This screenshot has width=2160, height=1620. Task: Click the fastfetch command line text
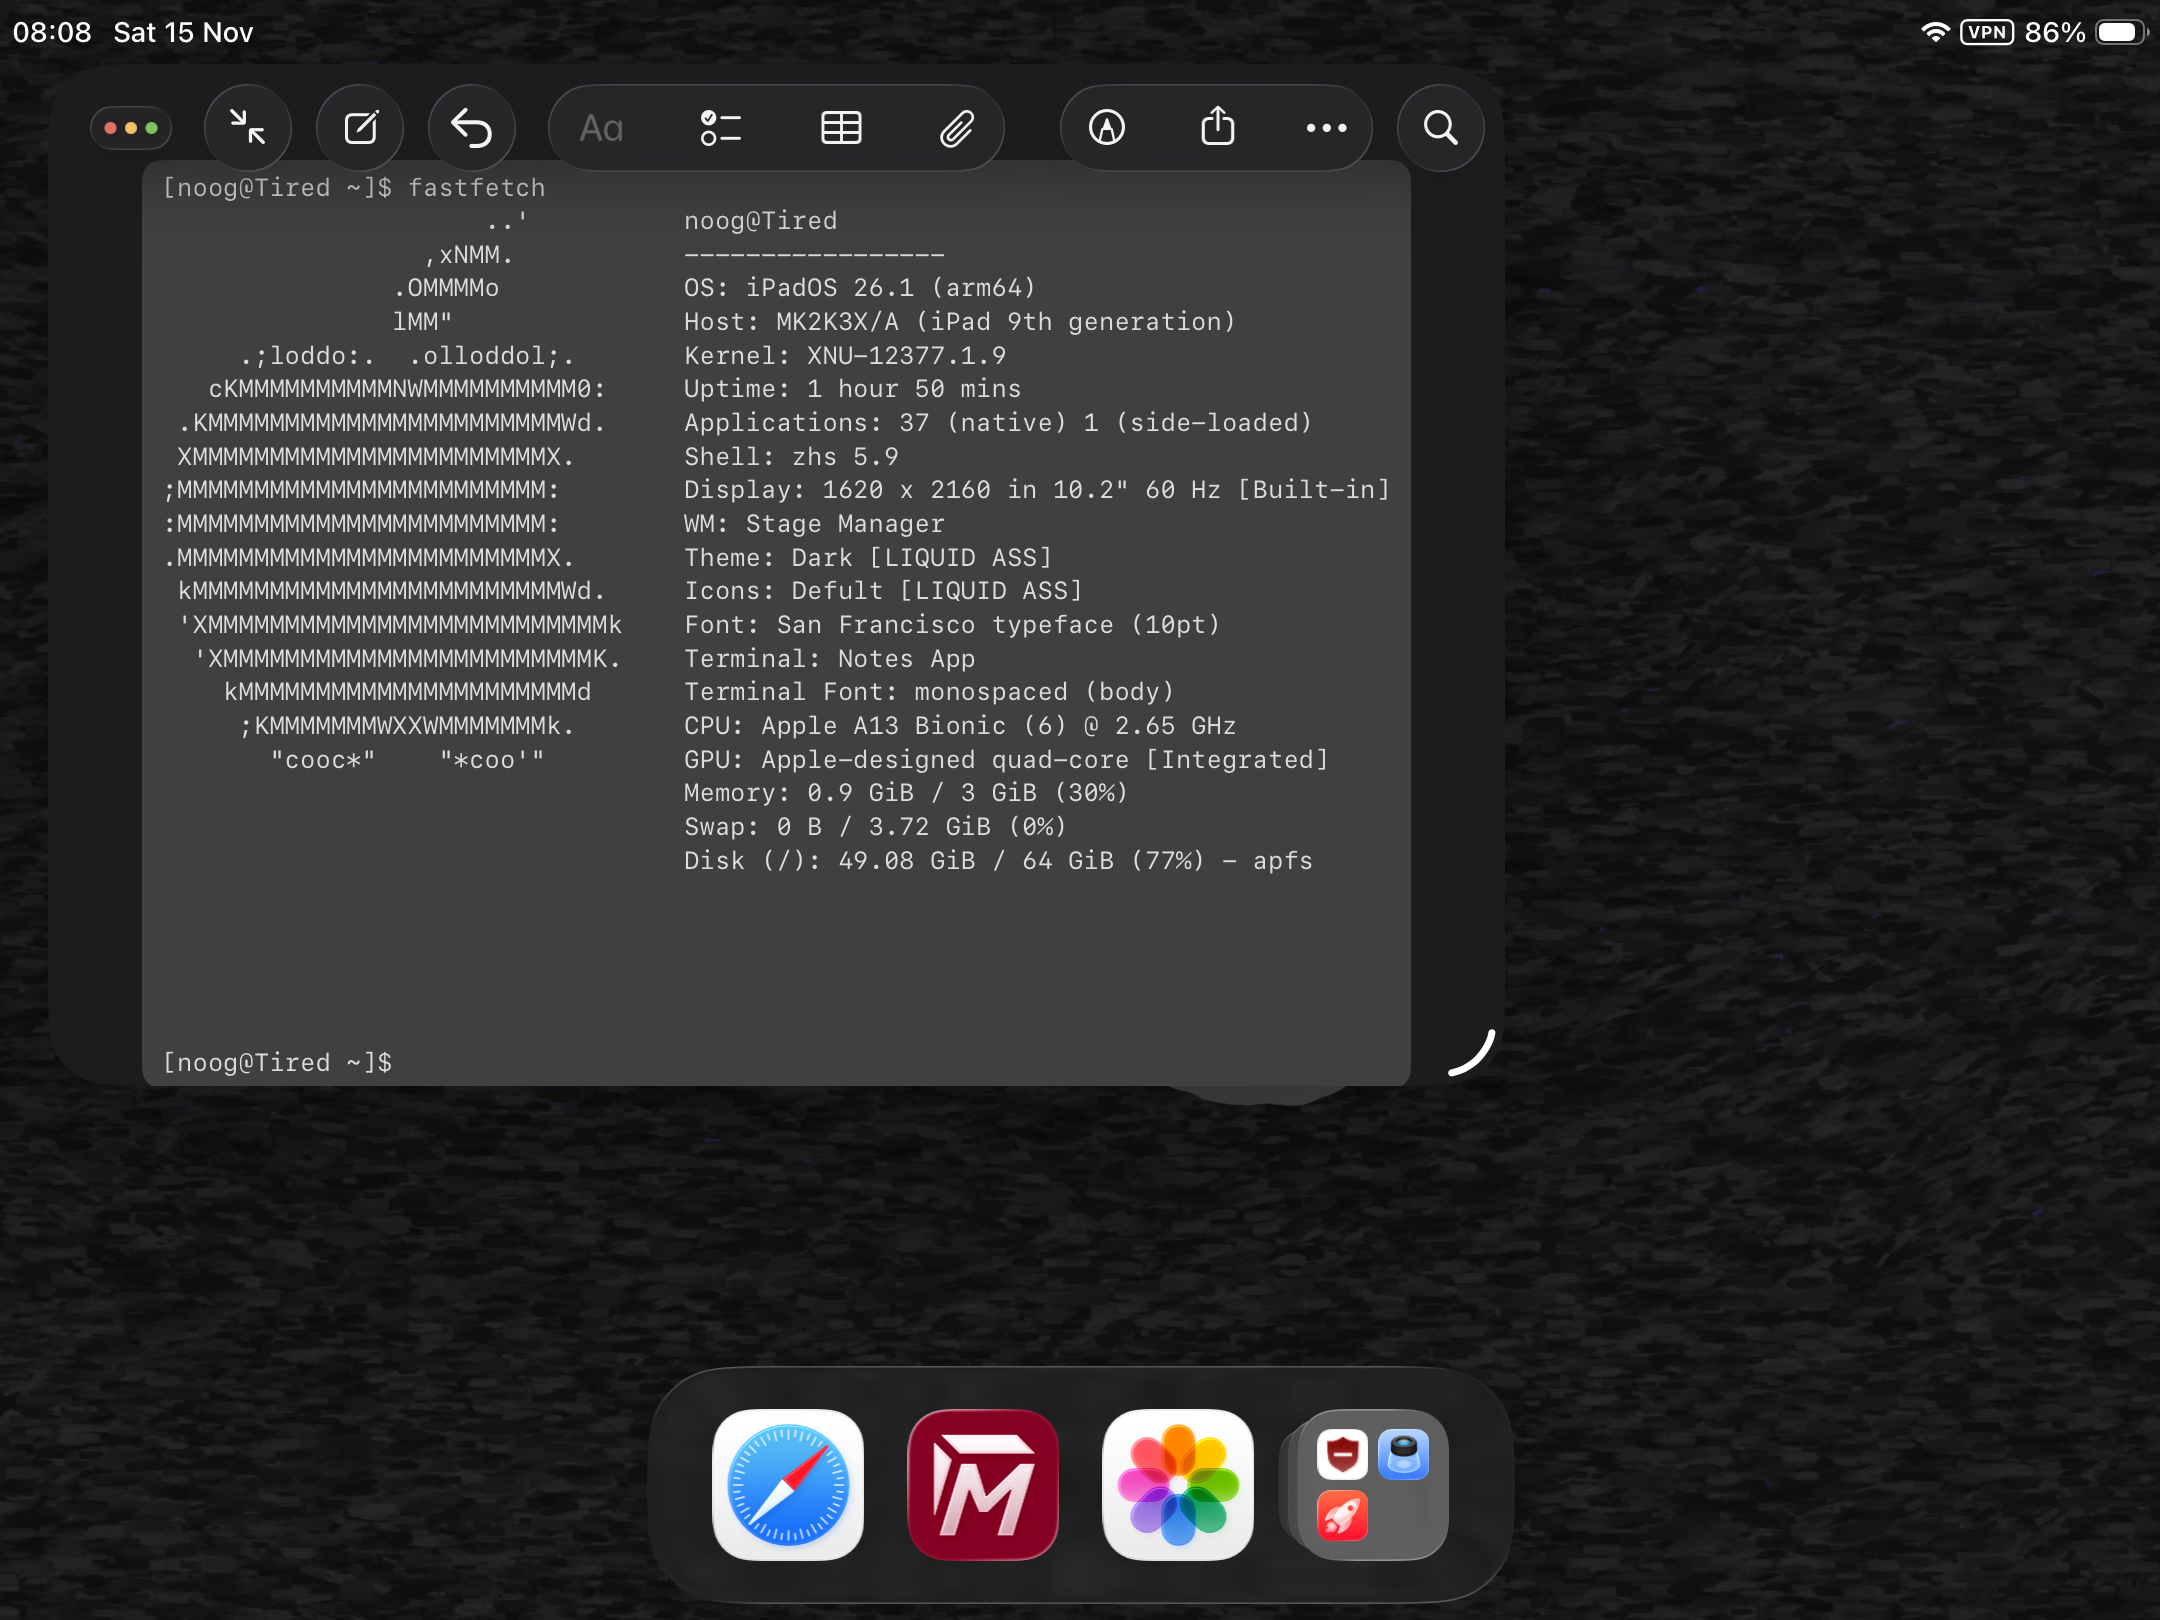476,188
